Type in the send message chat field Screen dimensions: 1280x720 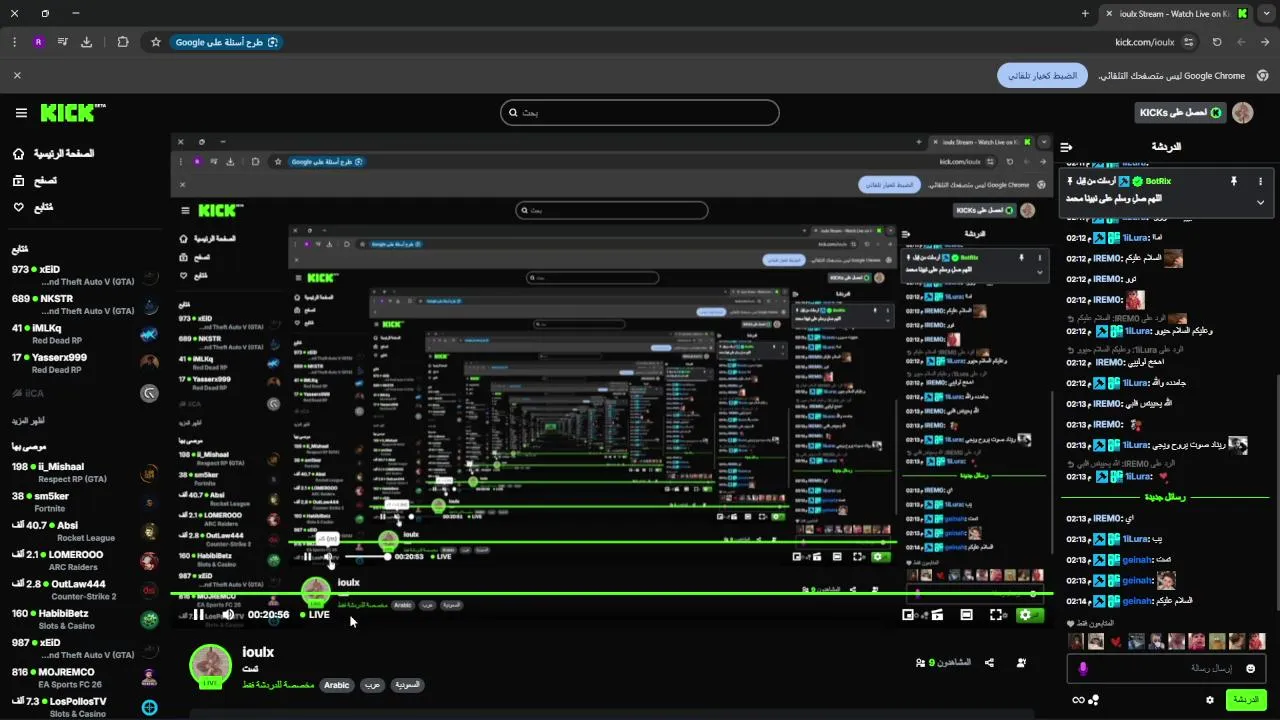(1164, 668)
